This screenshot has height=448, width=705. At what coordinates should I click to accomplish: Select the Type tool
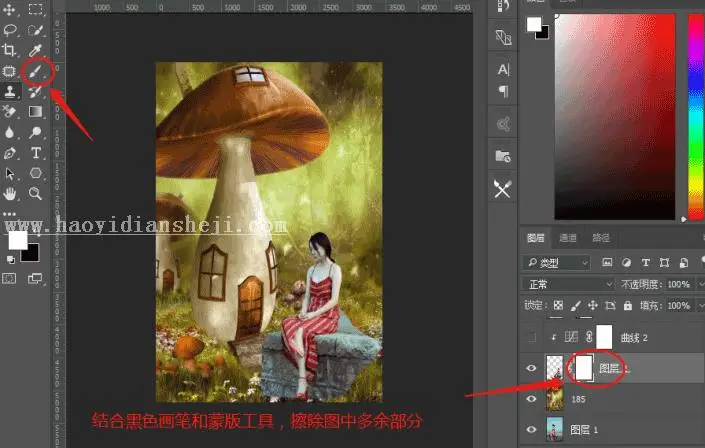pyautogui.click(x=36, y=153)
